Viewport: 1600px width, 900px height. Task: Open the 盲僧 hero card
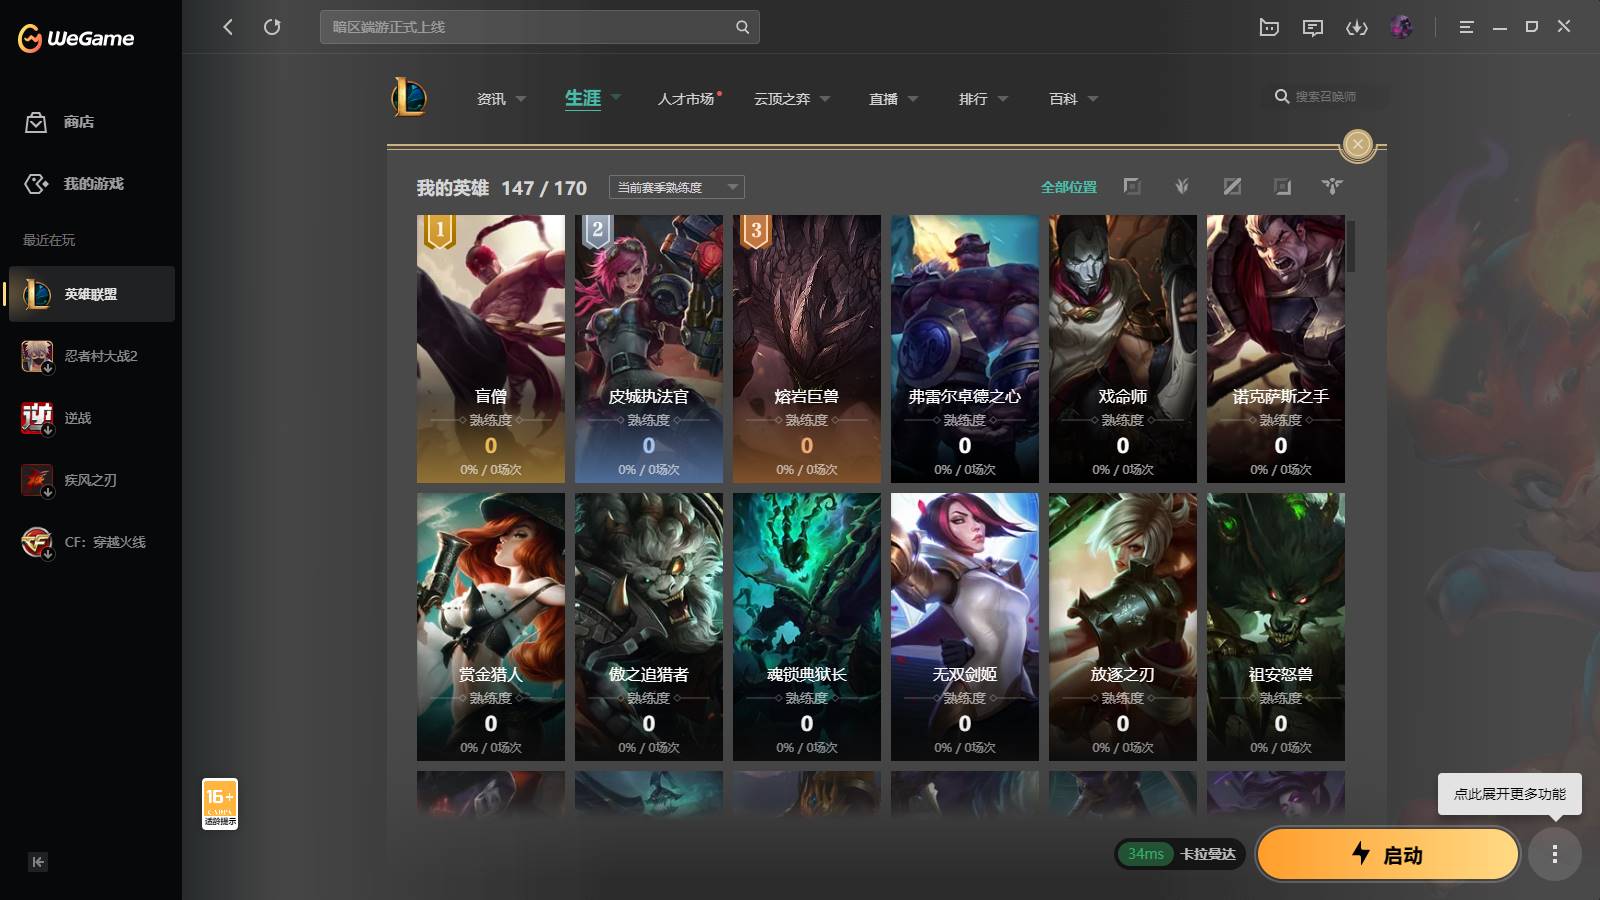pyautogui.click(x=491, y=349)
